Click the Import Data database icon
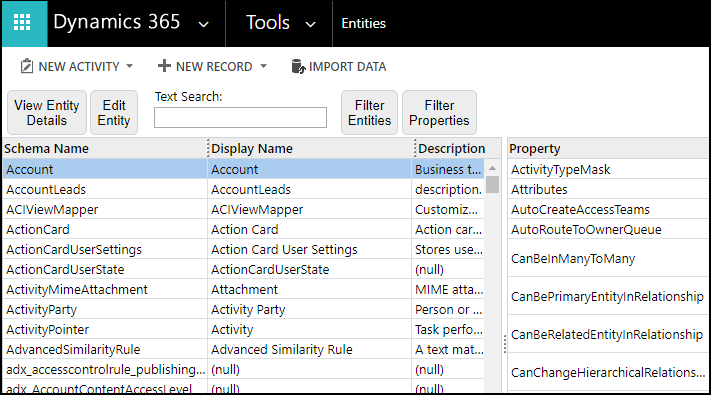 (298, 66)
